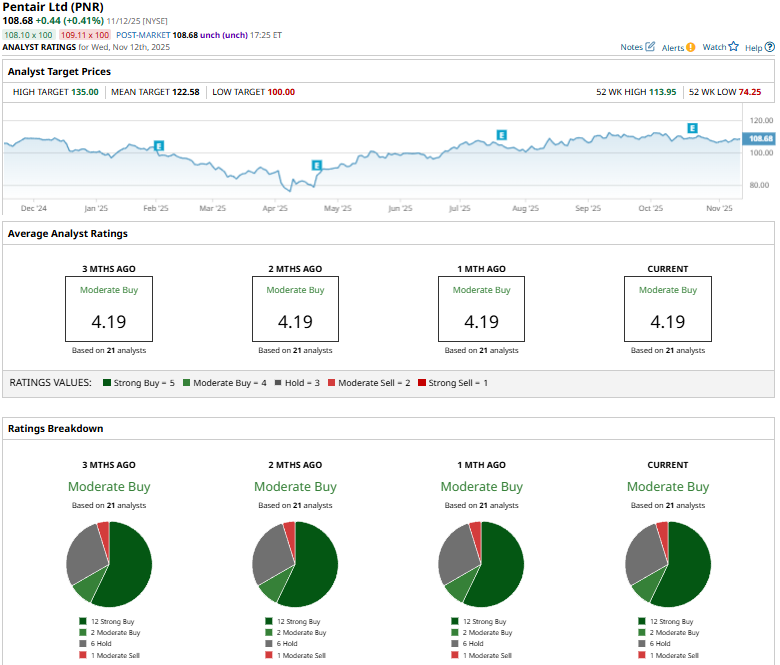Click the earnings marker near late April '25
The height and width of the screenshot is (665, 780).
(317, 165)
